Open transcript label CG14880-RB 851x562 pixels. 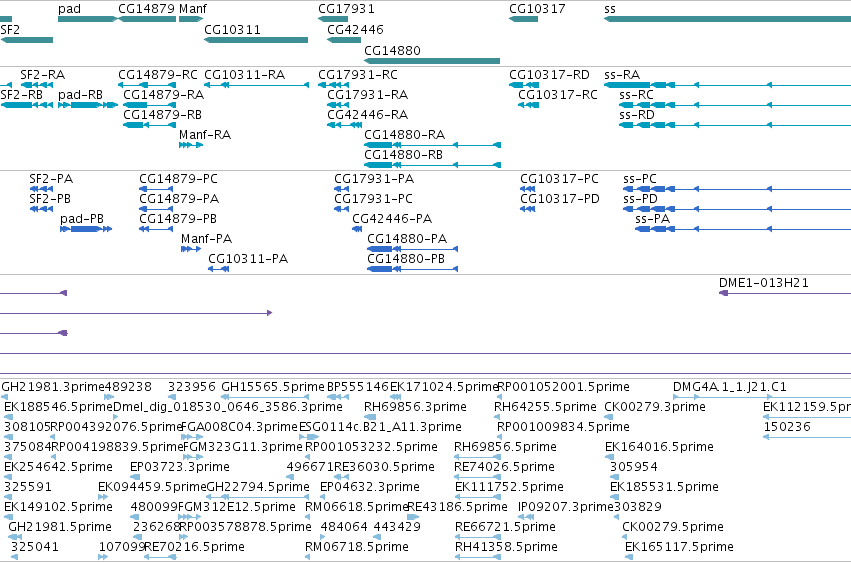pyautogui.click(x=403, y=155)
